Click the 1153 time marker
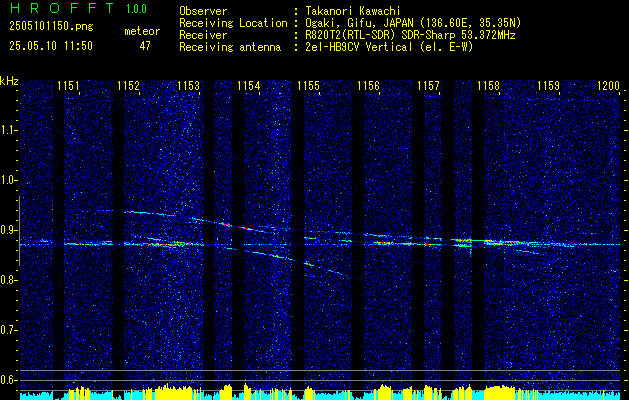This screenshot has height=400, width=629. [189, 85]
